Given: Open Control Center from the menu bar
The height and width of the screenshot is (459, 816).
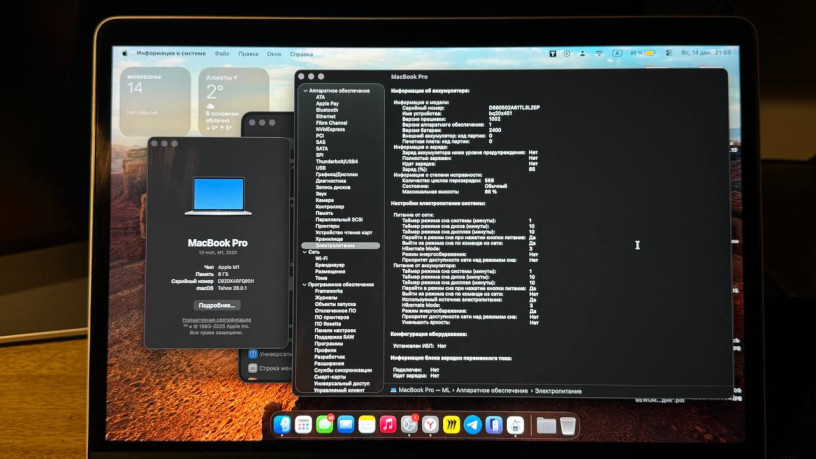Looking at the screenshot, I should click(x=669, y=53).
